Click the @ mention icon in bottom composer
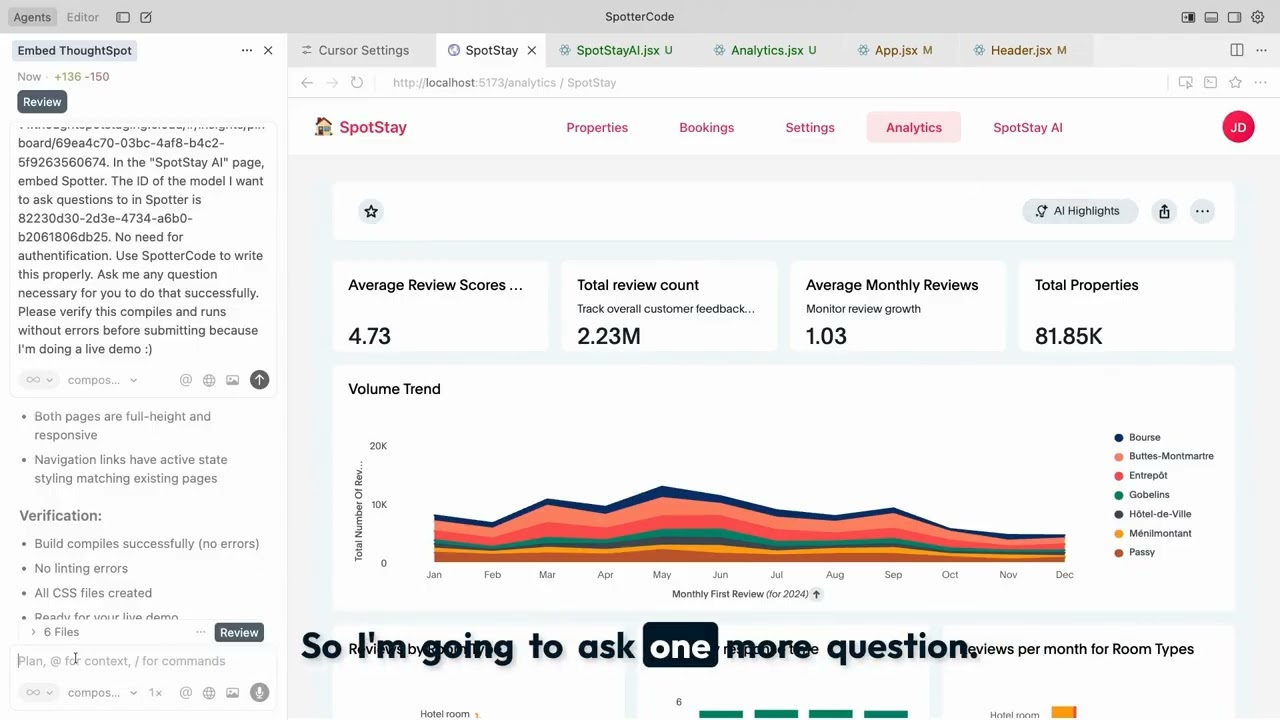Image resolution: width=1280 pixels, height=720 pixels. coord(186,692)
